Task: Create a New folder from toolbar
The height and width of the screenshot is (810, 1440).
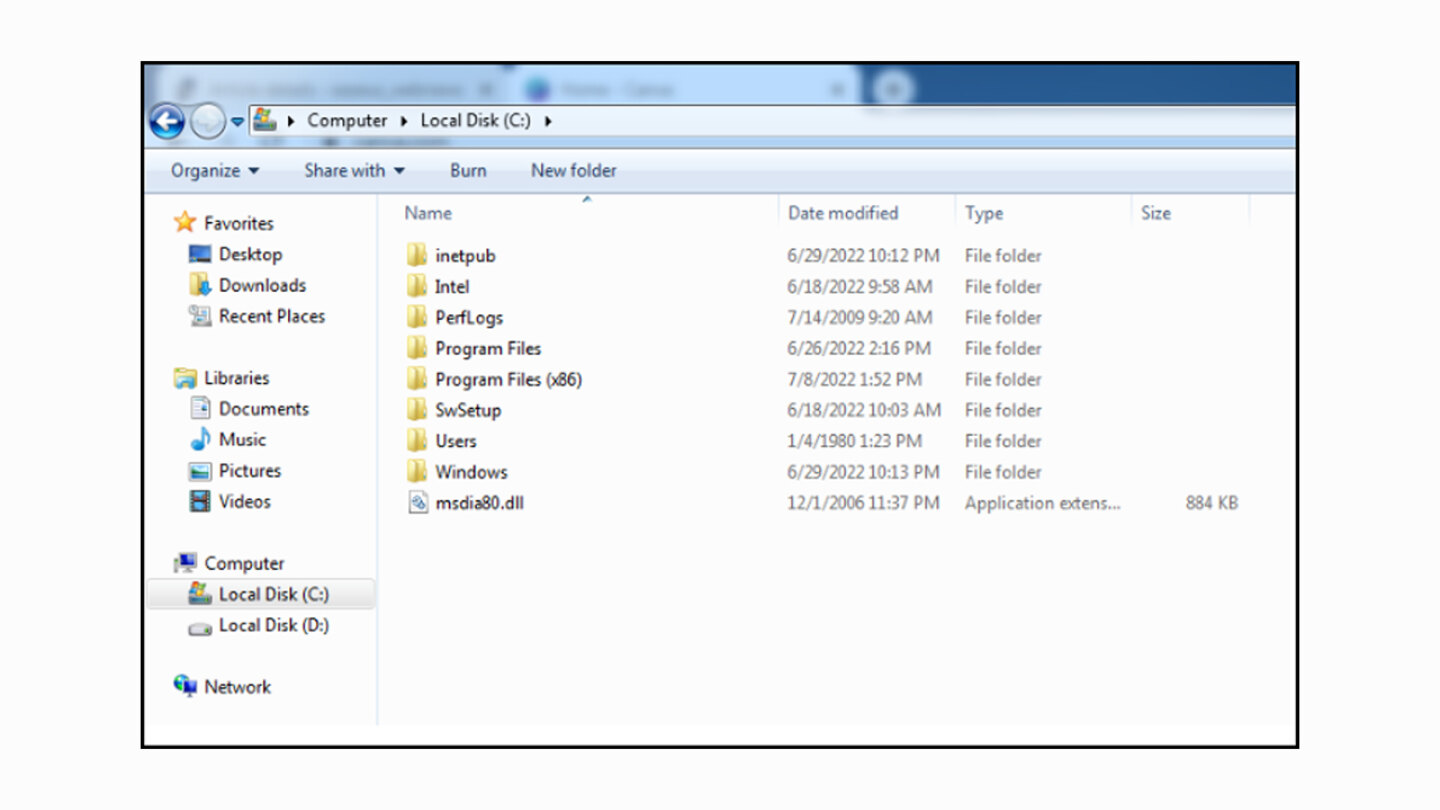Action: point(573,171)
